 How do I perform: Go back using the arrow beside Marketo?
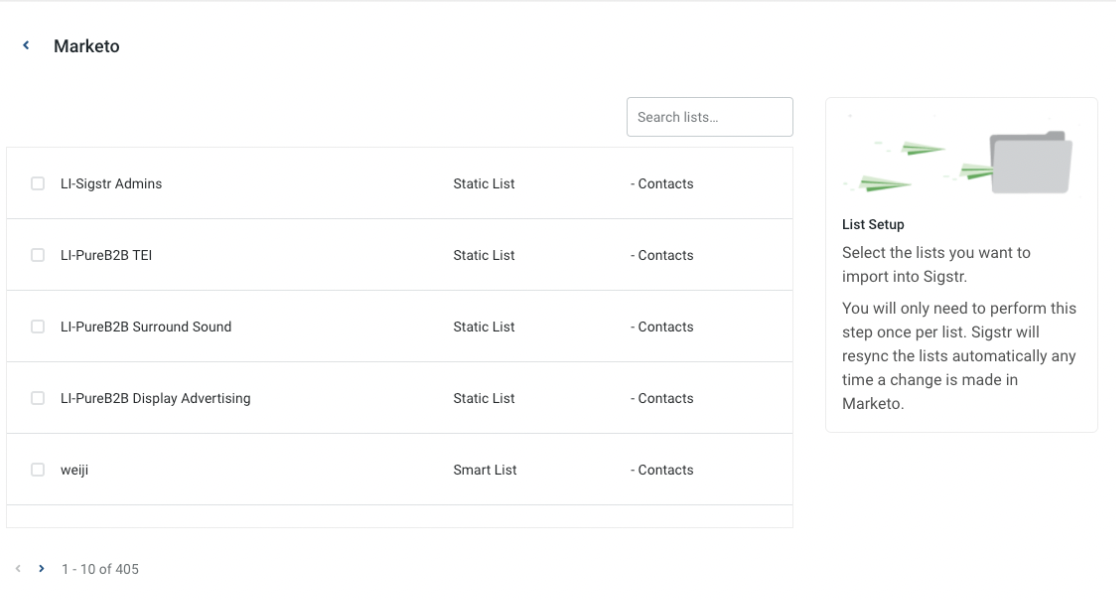26,46
